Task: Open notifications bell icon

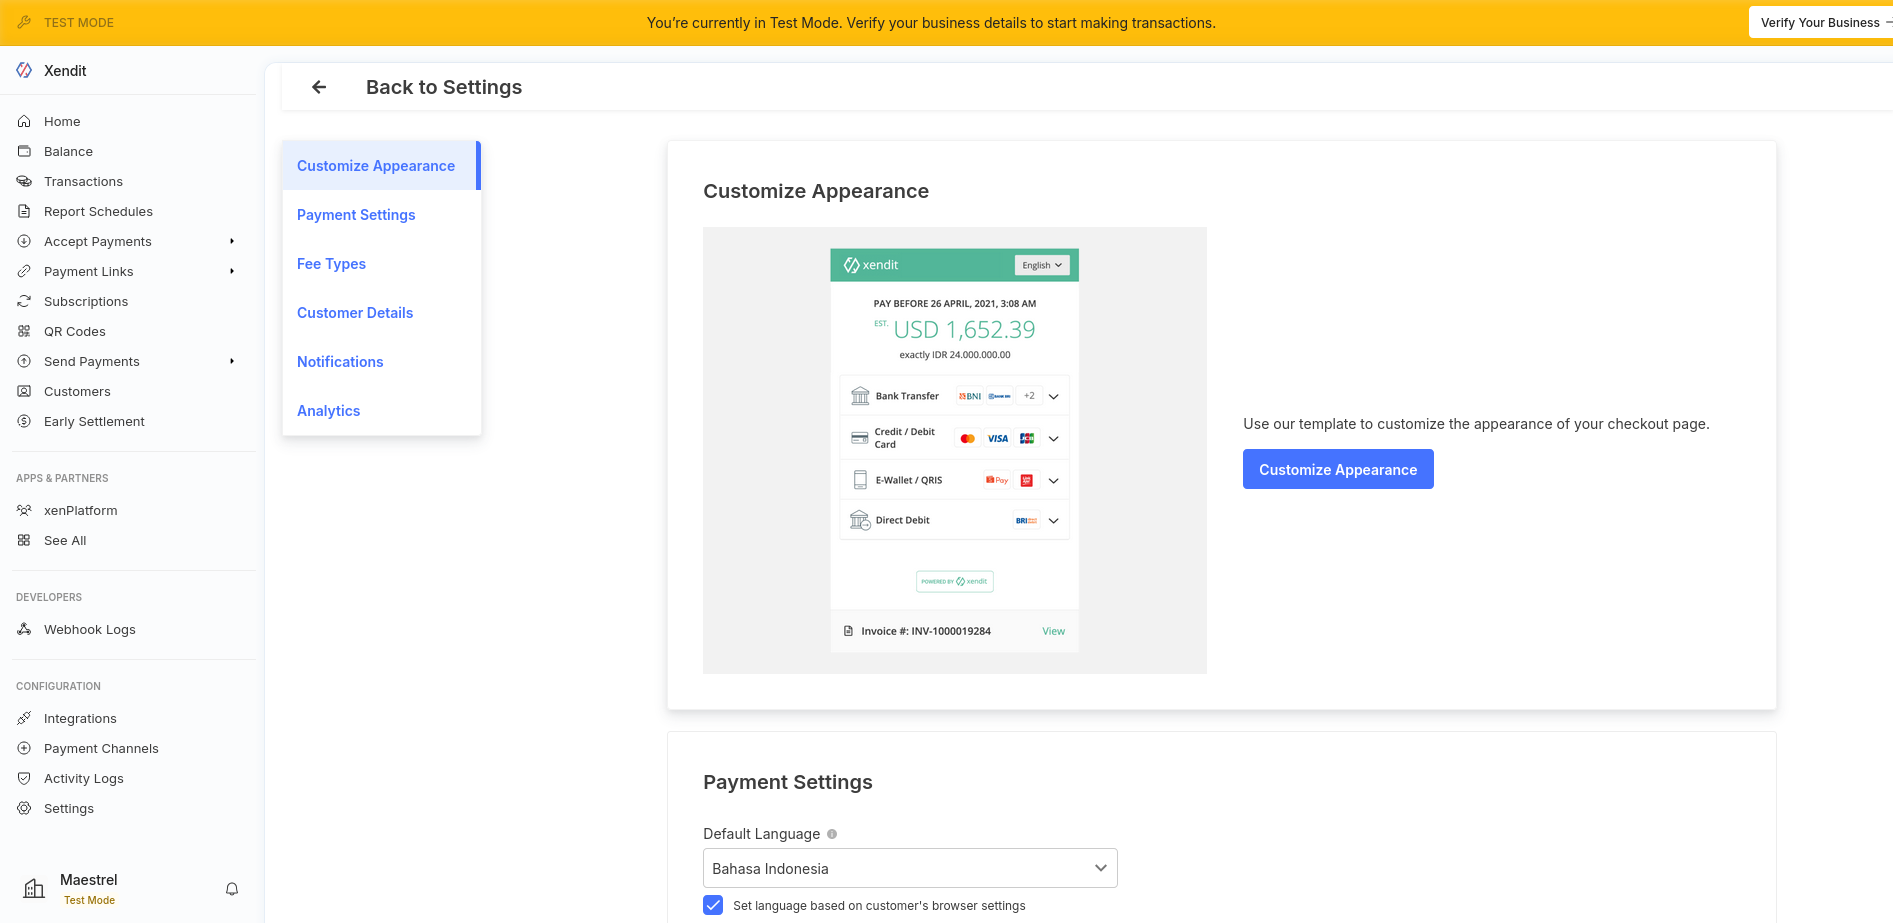Action: click(232, 889)
